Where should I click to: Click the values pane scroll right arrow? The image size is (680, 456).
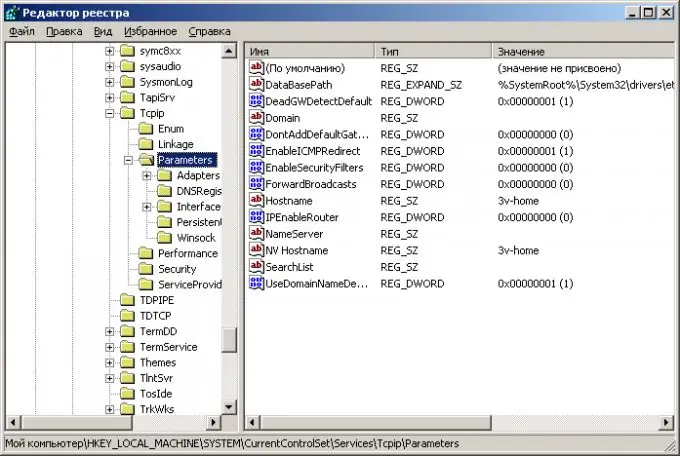667,422
